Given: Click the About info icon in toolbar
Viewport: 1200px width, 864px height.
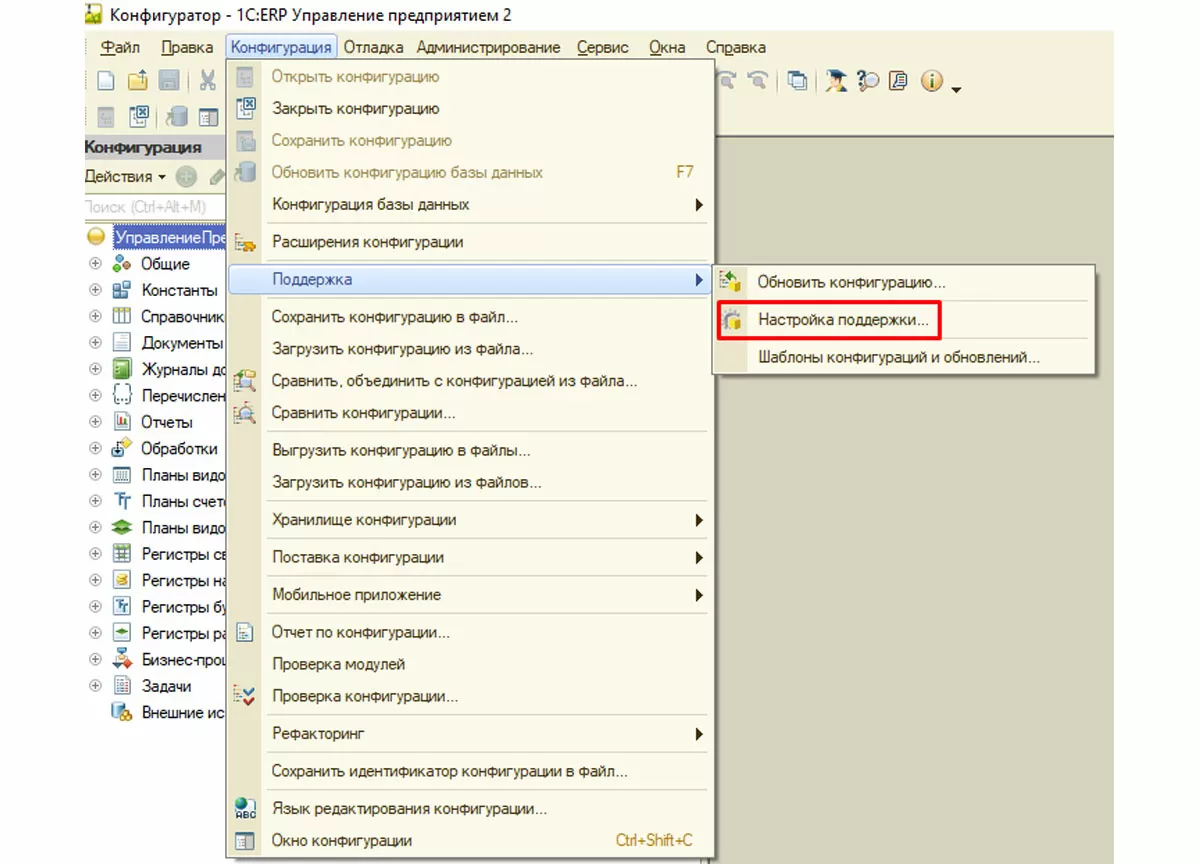Looking at the screenshot, I should point(932,81).
